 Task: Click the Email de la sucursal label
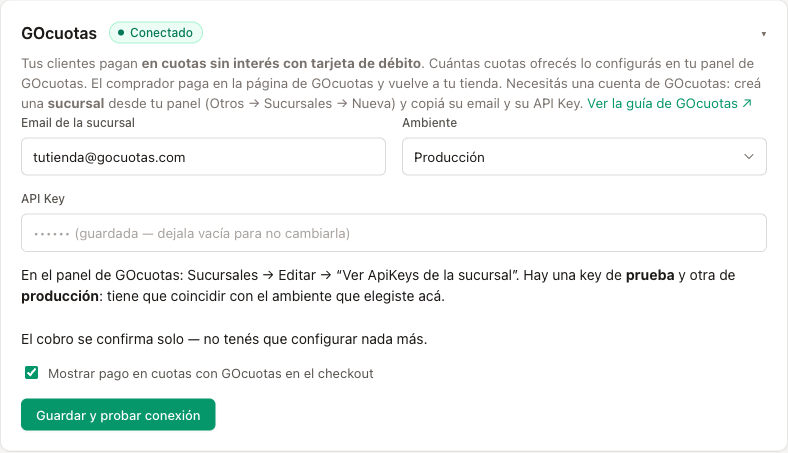[78, 123]
